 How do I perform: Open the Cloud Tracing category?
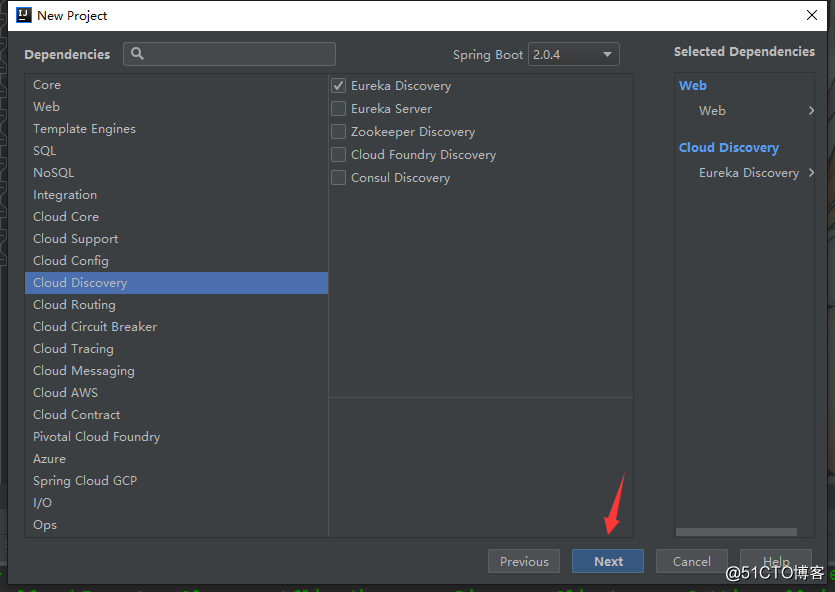pyautogui.click(x=176, y=349)
